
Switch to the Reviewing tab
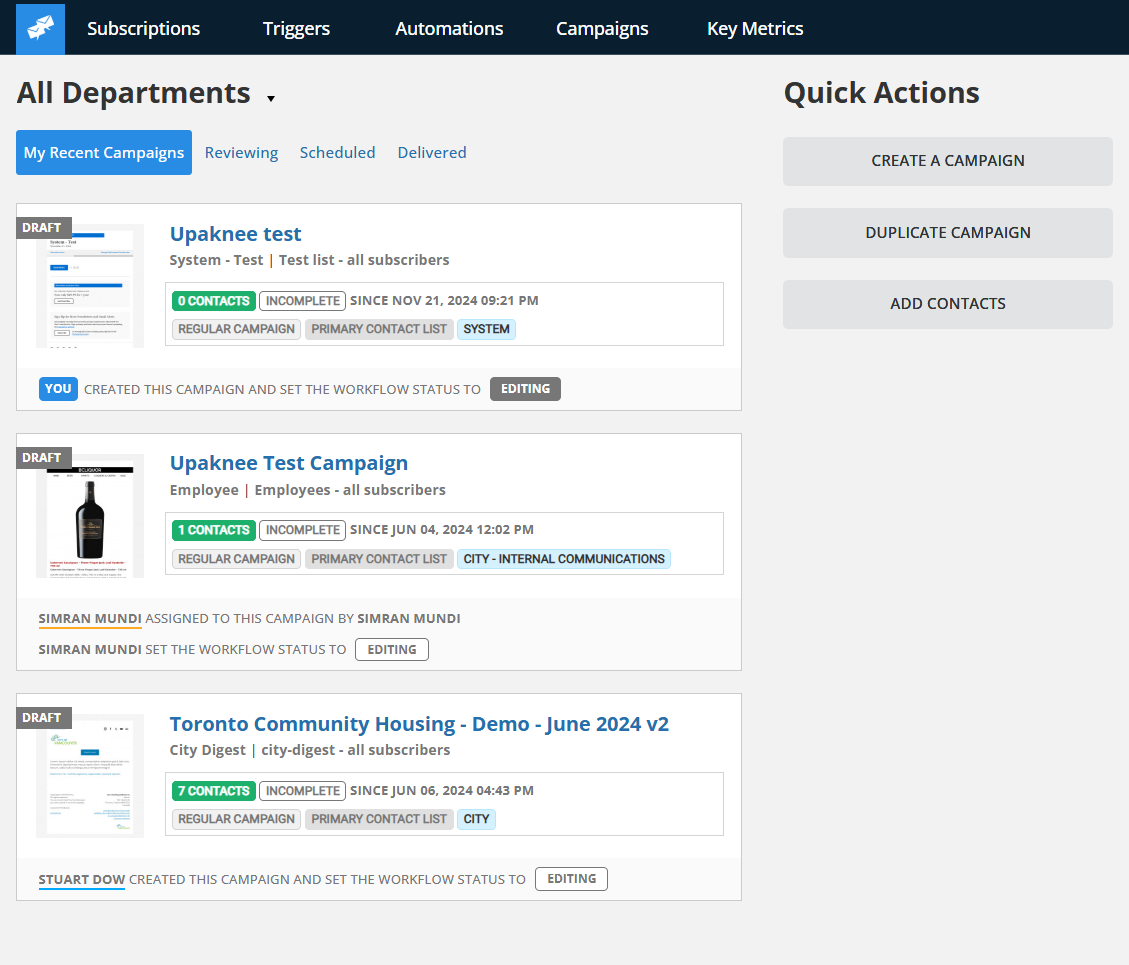(x=241, y=152)
